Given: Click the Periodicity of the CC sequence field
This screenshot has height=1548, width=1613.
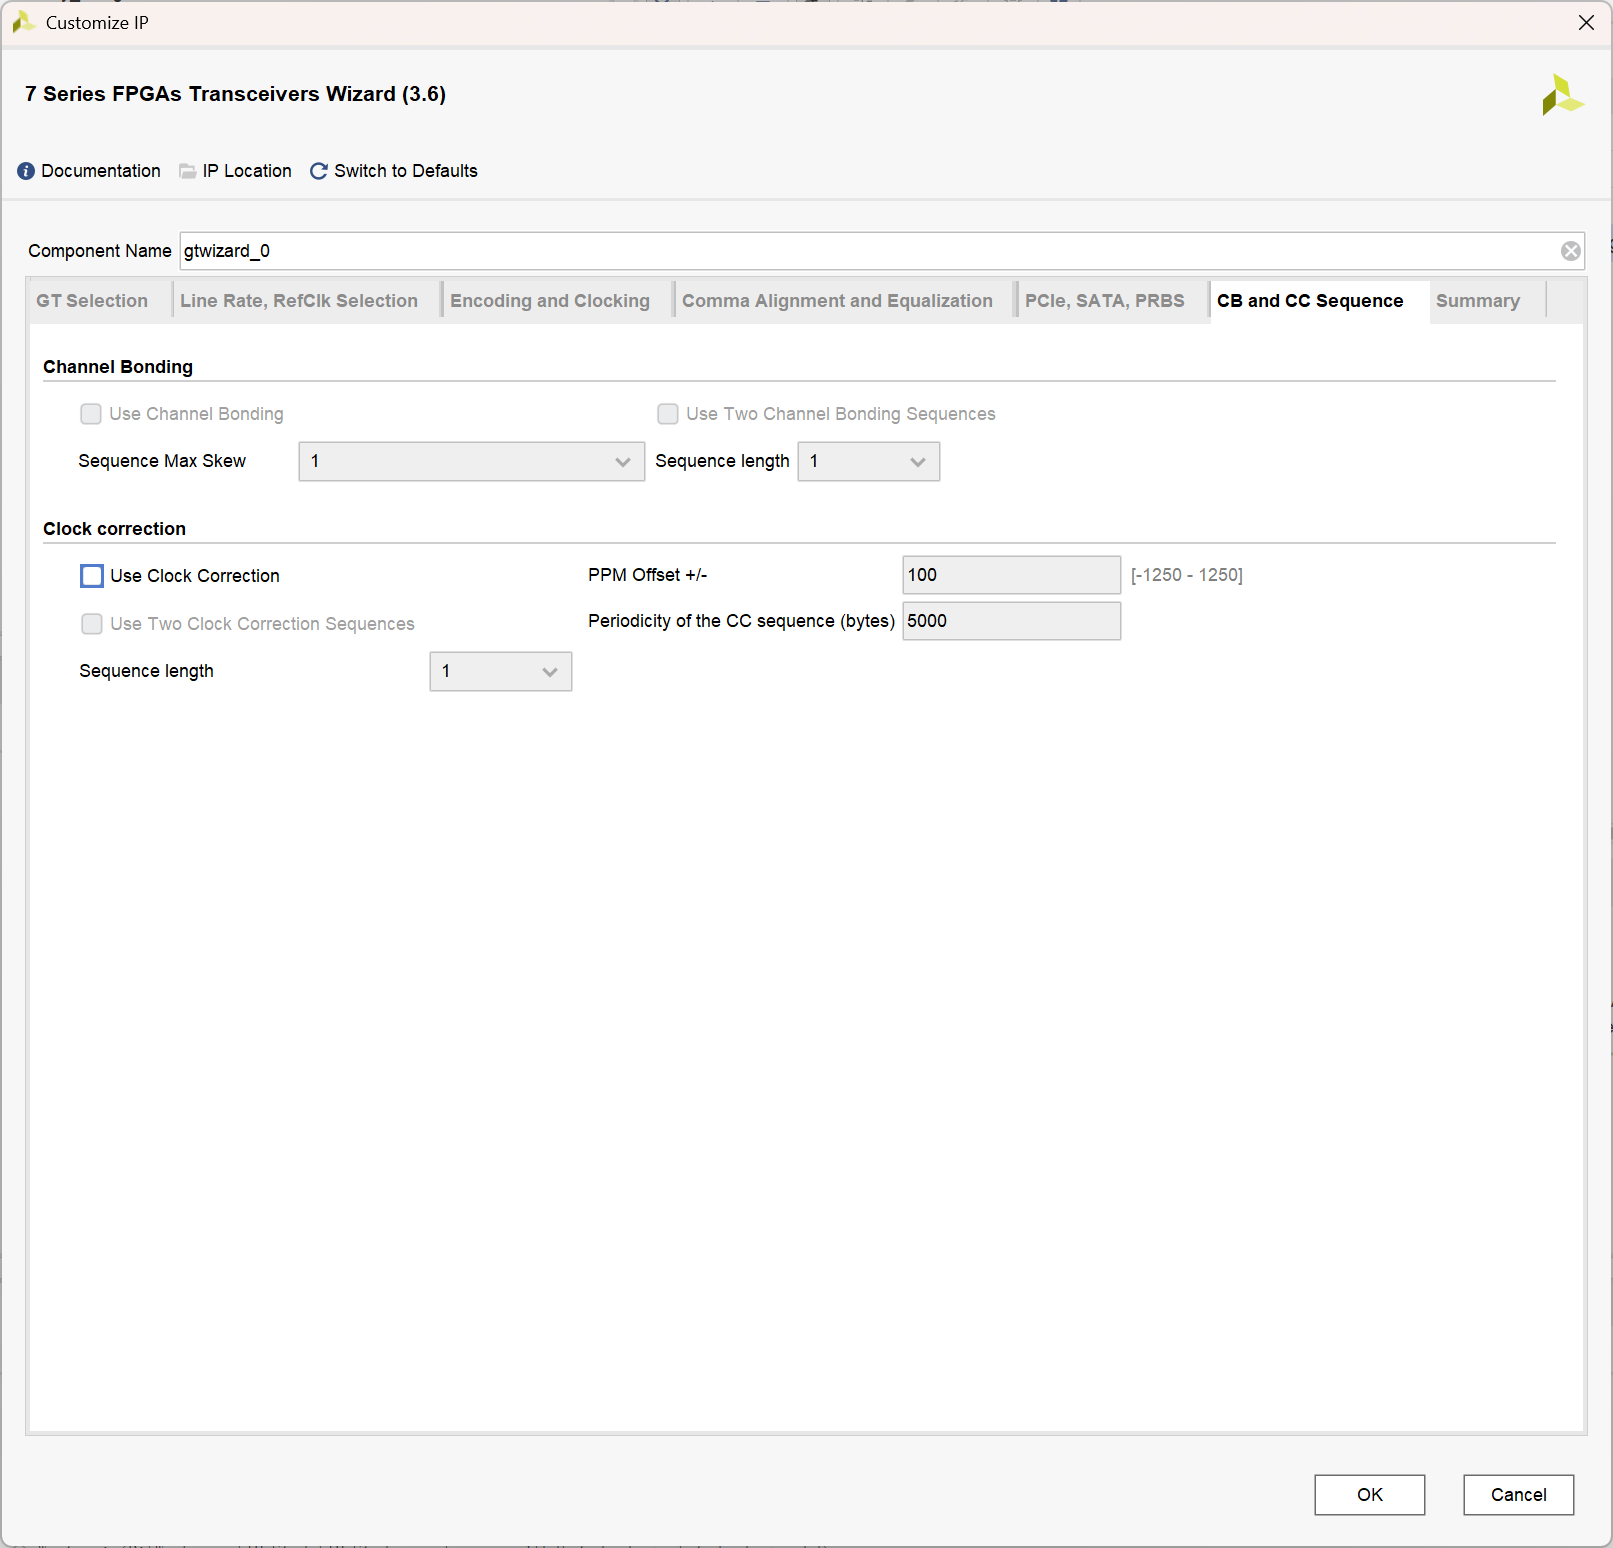Looking at the screenshot, I should [x=1012, y=621].
